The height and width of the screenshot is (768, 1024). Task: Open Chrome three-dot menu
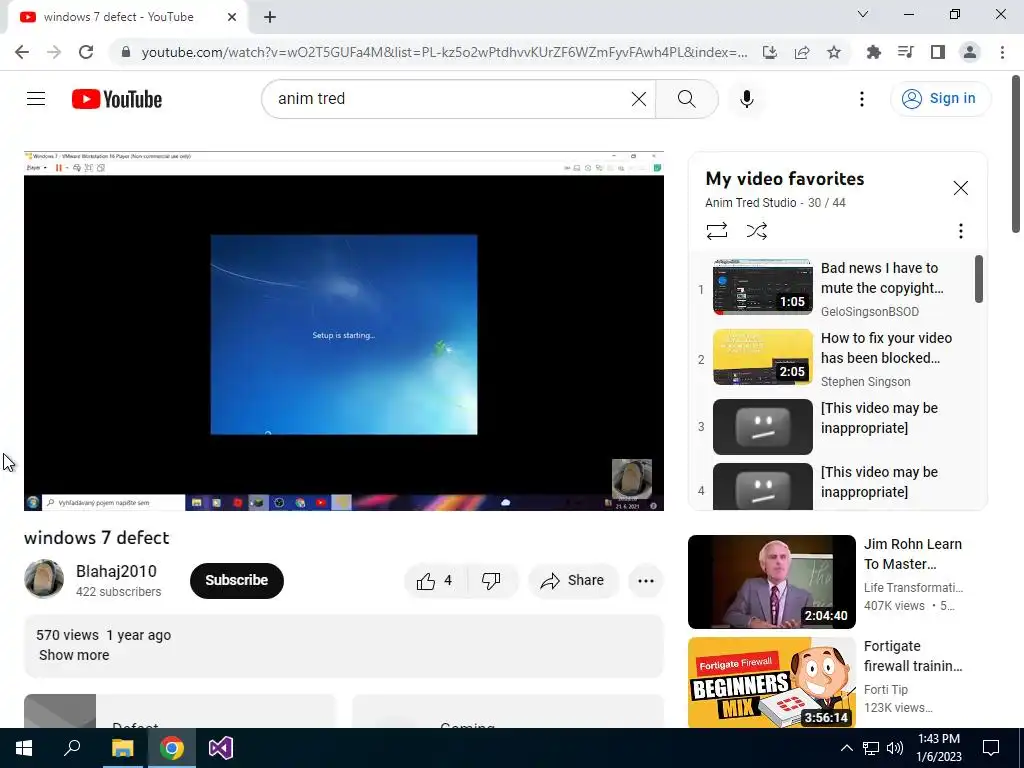coord(1002,52)
